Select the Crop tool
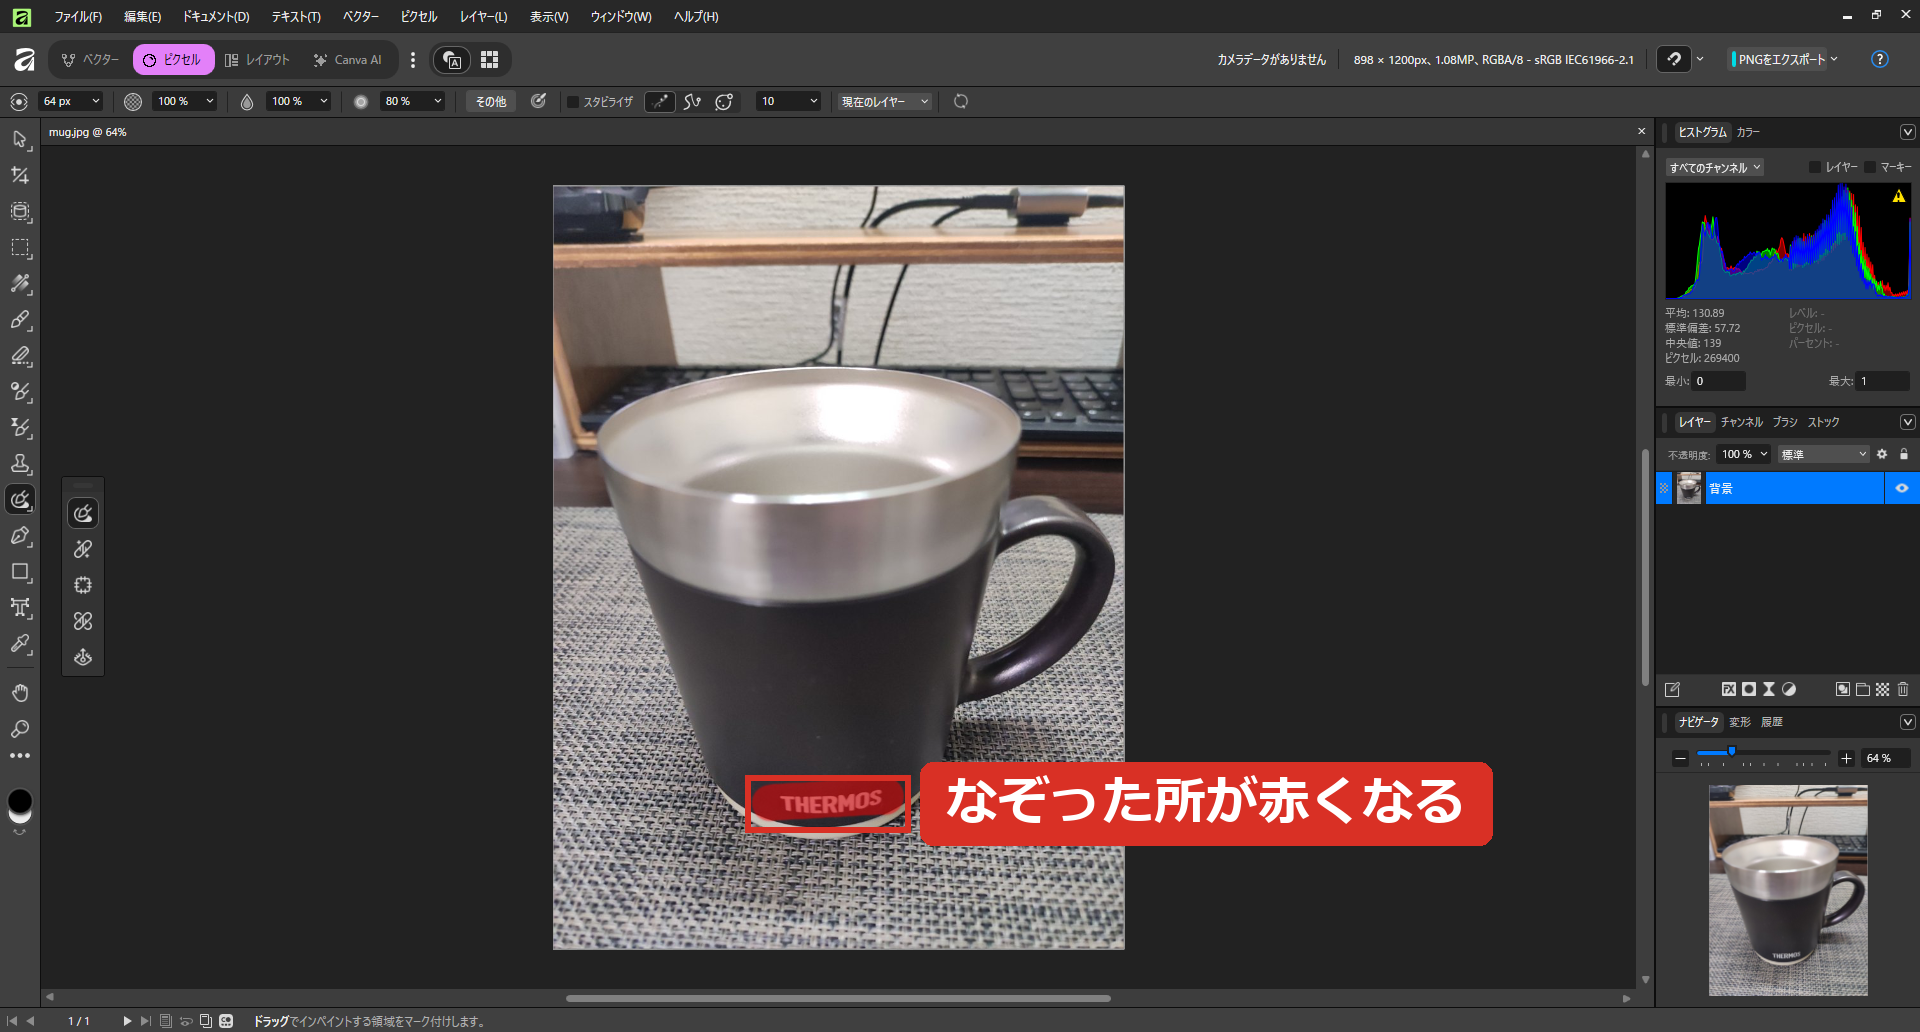Image resolution: width=1920 pixels, height=1032 pixels. point(20,175)
